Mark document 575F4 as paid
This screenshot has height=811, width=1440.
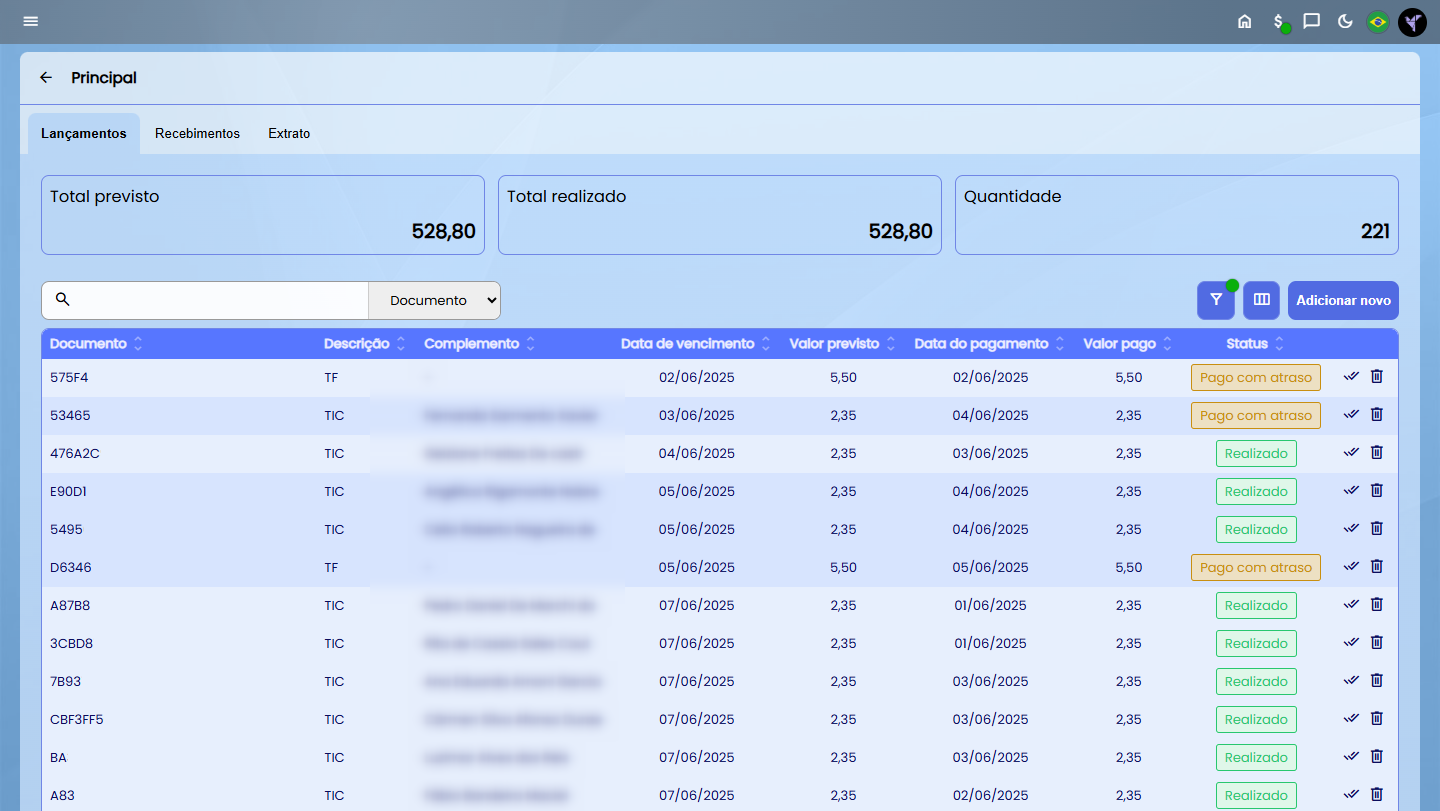(1352, 376)
